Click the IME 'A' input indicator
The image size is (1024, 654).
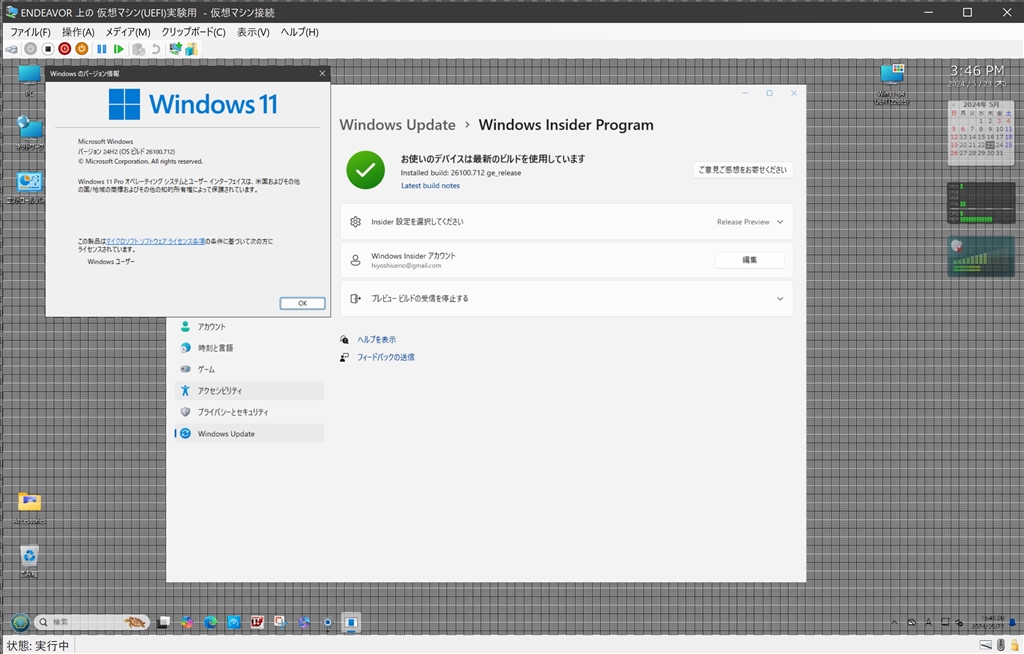pyautogui.click(x=928, y=623)
